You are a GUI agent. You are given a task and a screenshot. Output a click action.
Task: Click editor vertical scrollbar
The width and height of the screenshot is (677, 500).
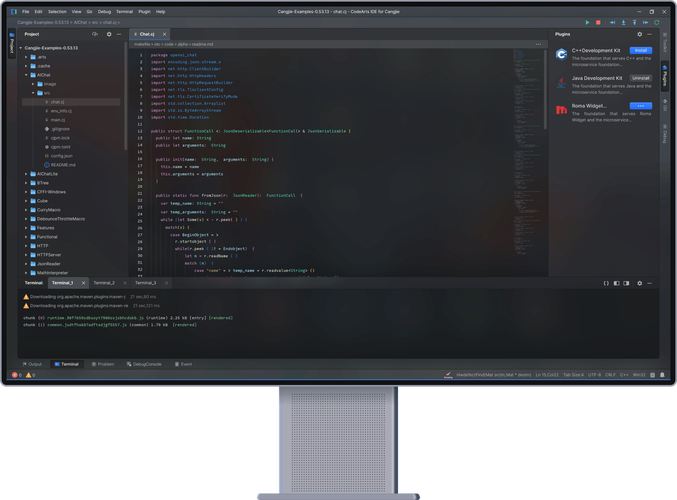[545, 89]
